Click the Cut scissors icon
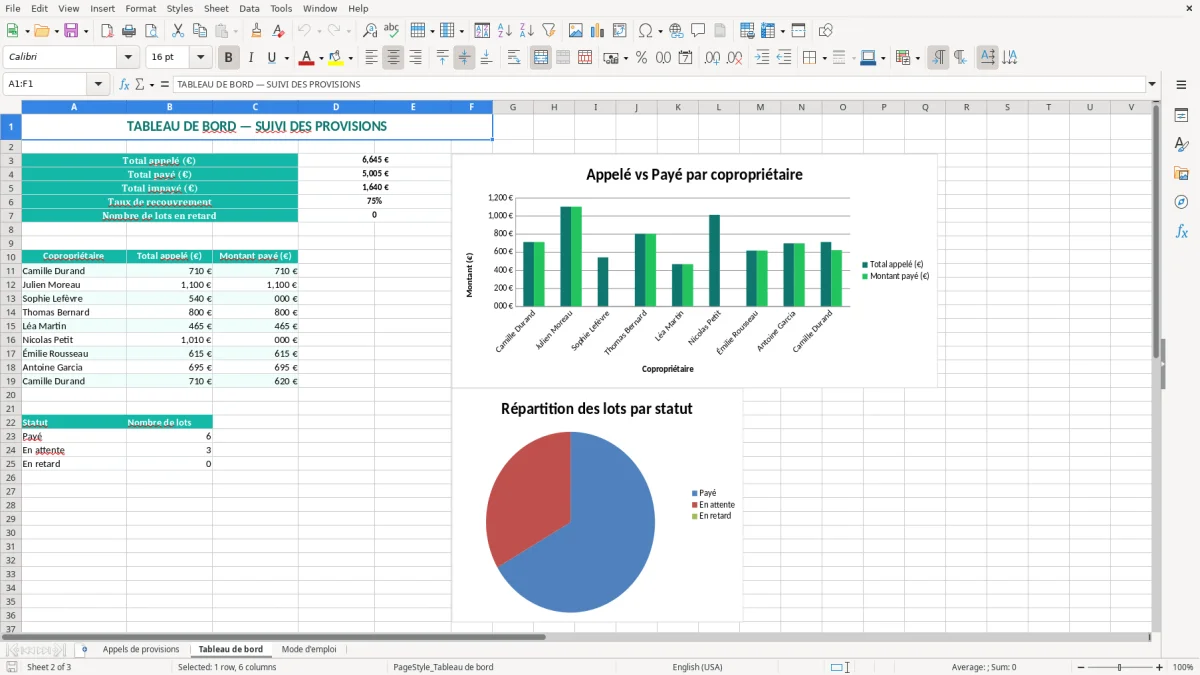Image resolution: width=1200 pixels, height=675 pixels. tap(177, 31)
